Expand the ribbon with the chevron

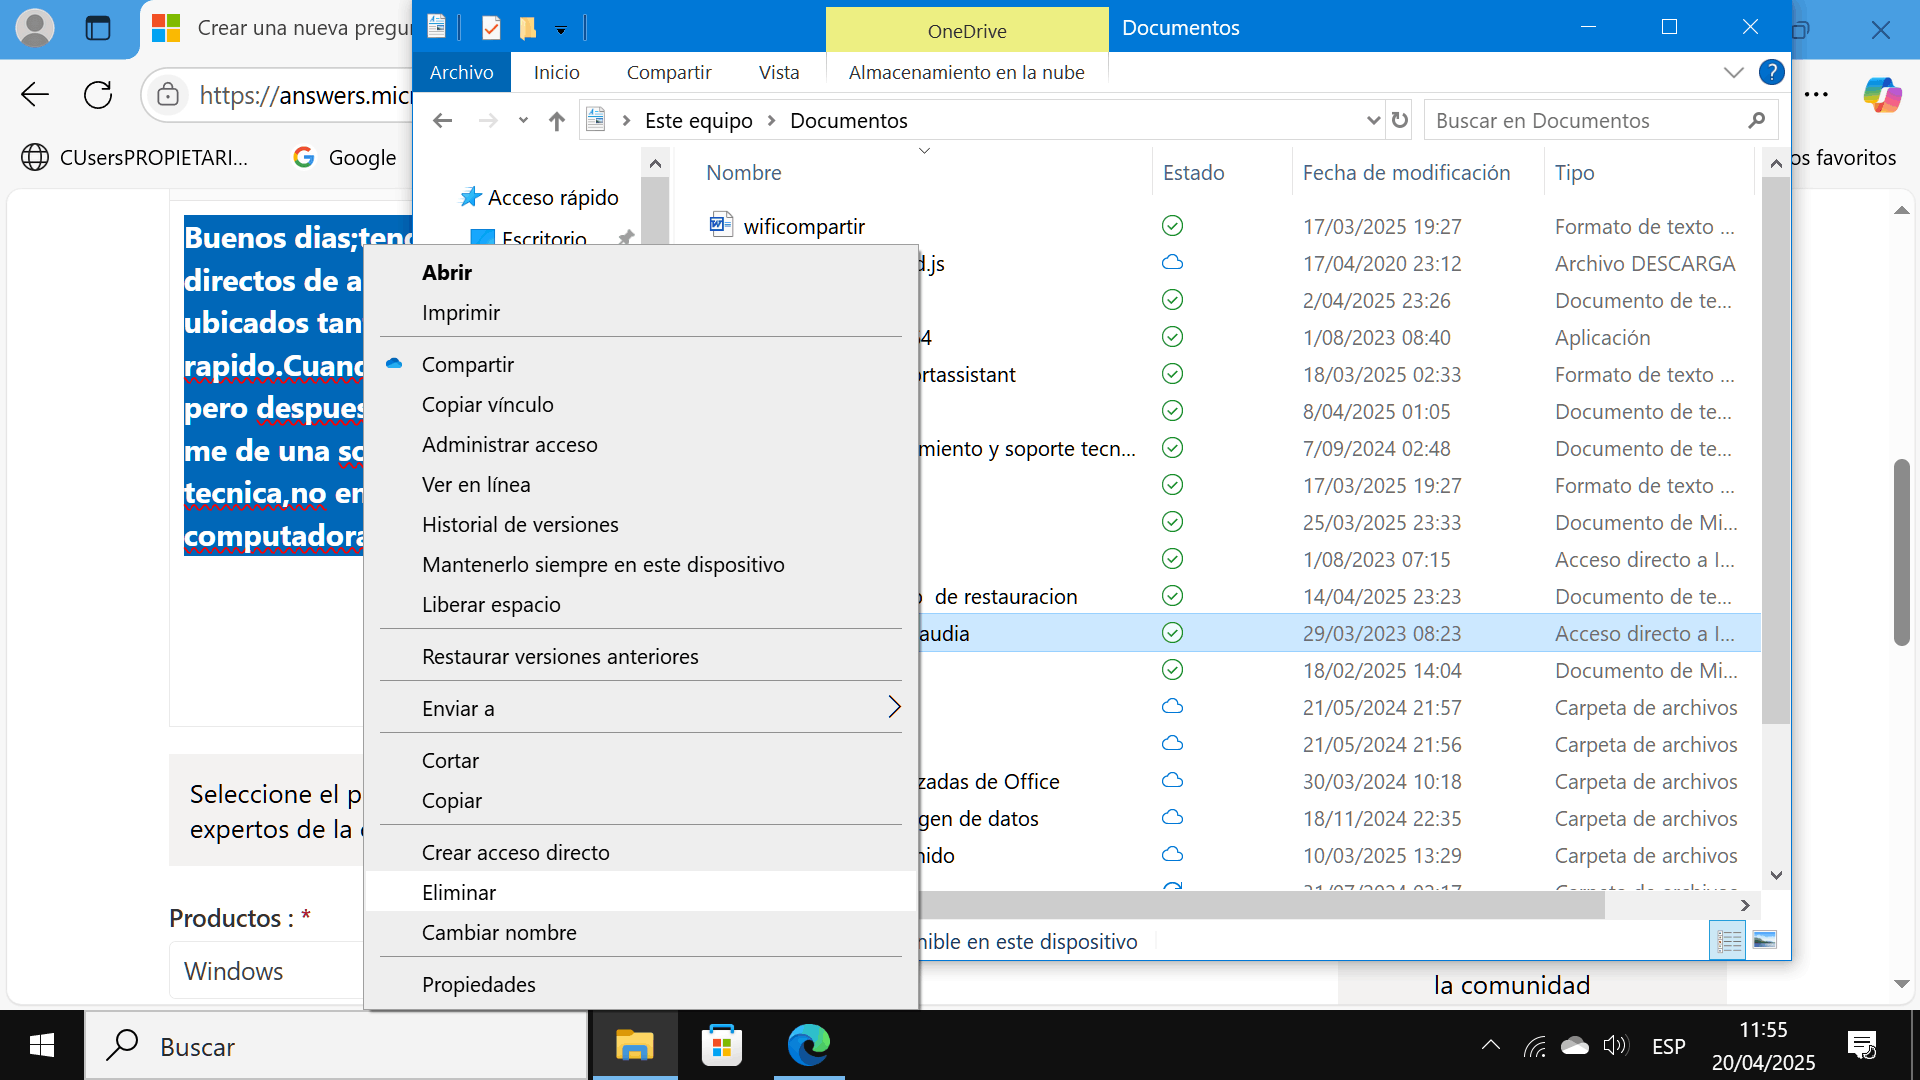1734,72
